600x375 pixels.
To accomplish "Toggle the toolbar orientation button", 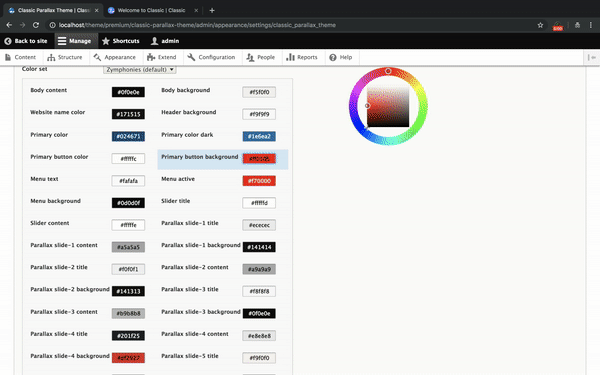I will point(592,57).
